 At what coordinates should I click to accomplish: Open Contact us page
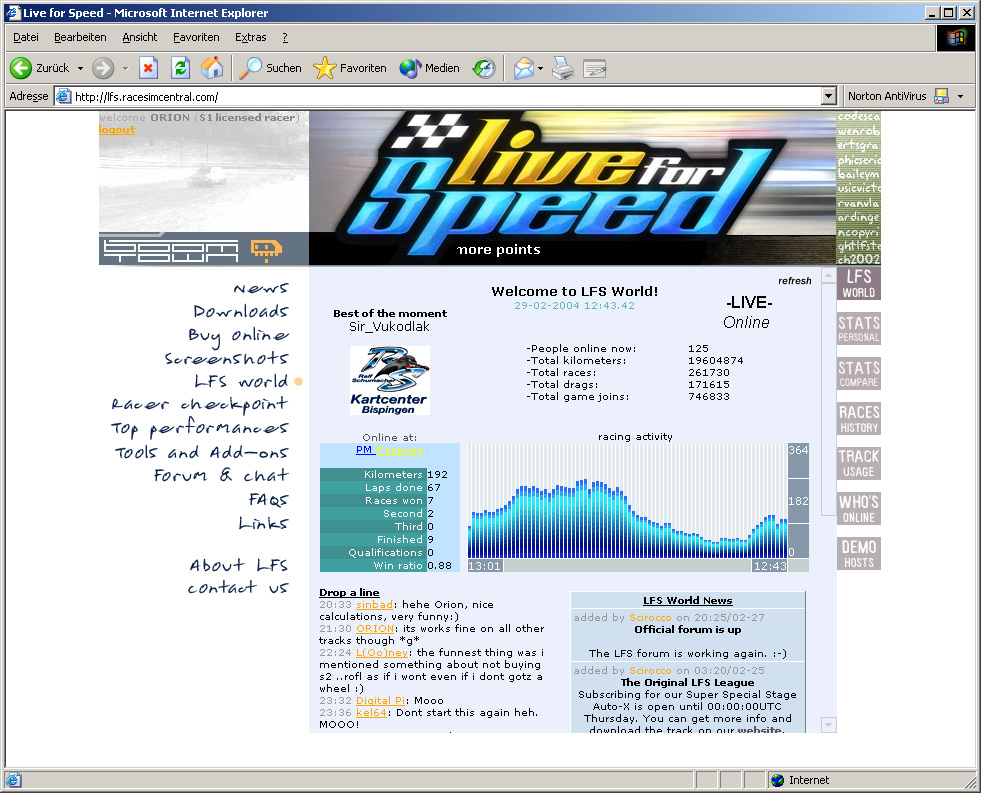(x=238, y=588)
